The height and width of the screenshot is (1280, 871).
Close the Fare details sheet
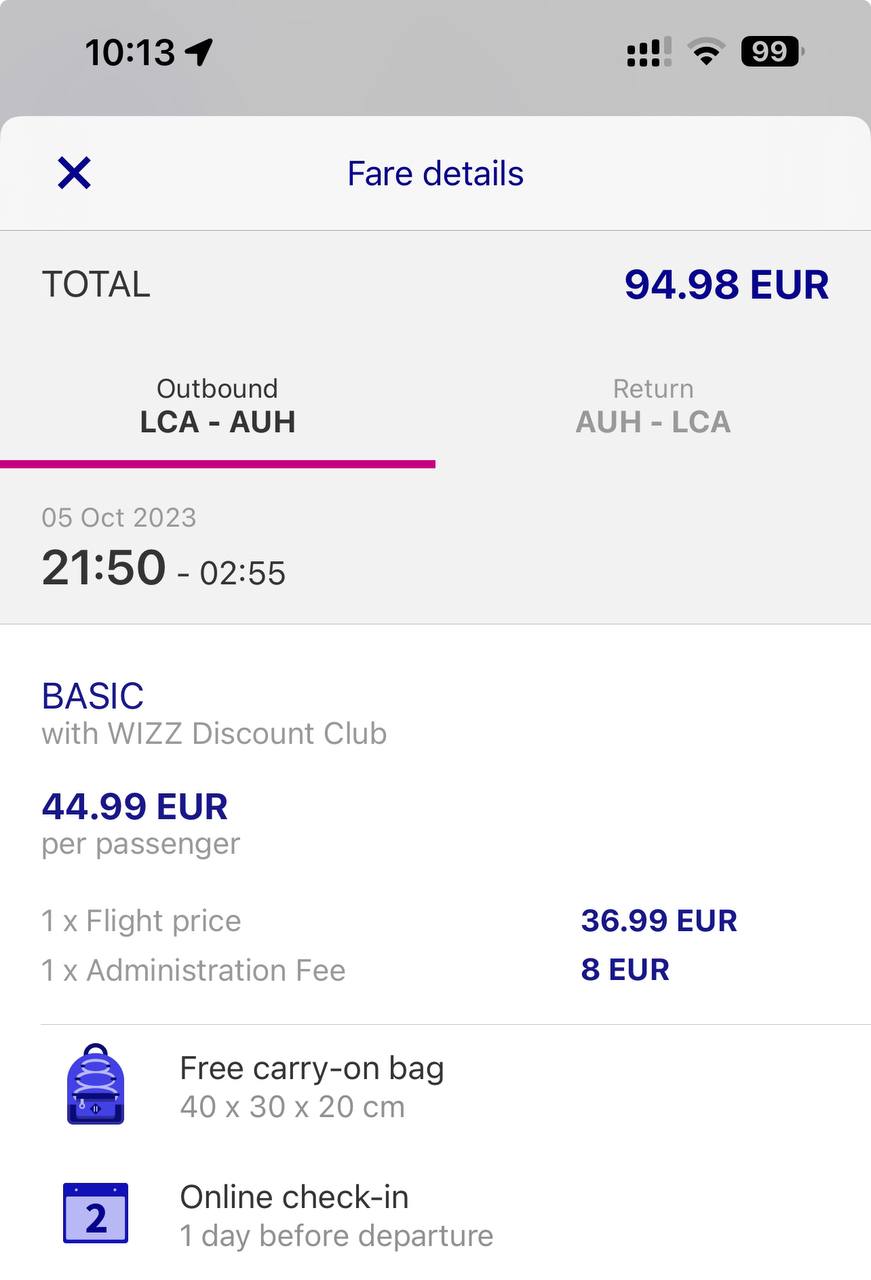[74, 173]
